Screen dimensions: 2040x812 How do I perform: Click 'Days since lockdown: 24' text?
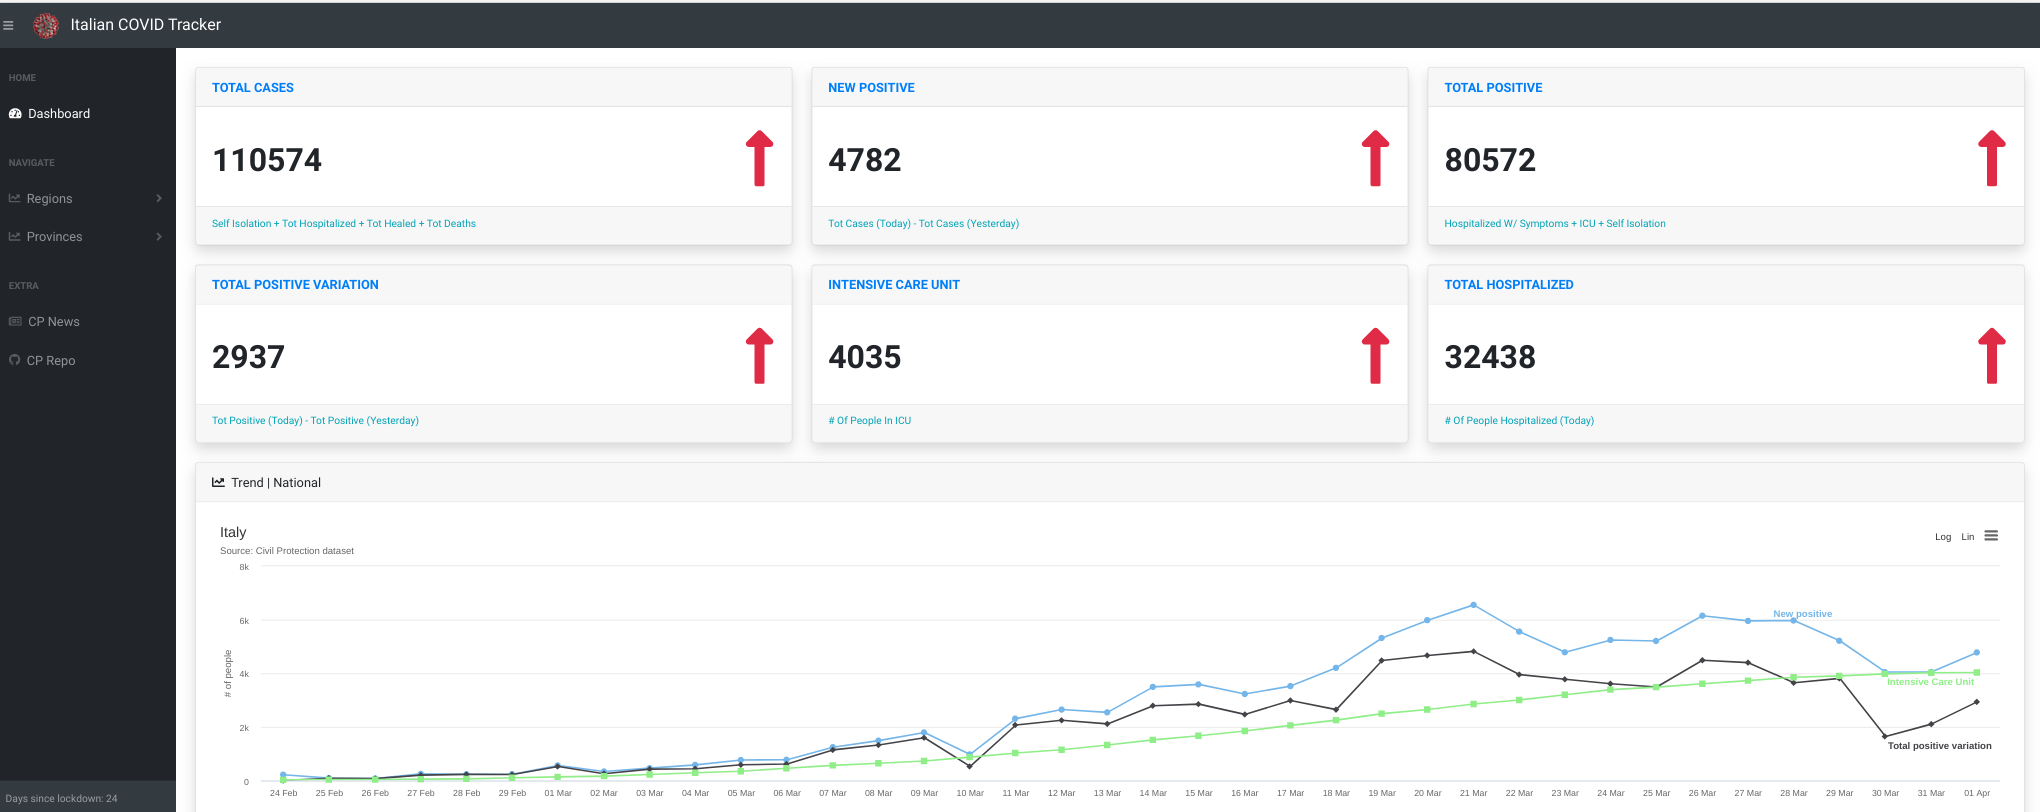tap(62, 799)
